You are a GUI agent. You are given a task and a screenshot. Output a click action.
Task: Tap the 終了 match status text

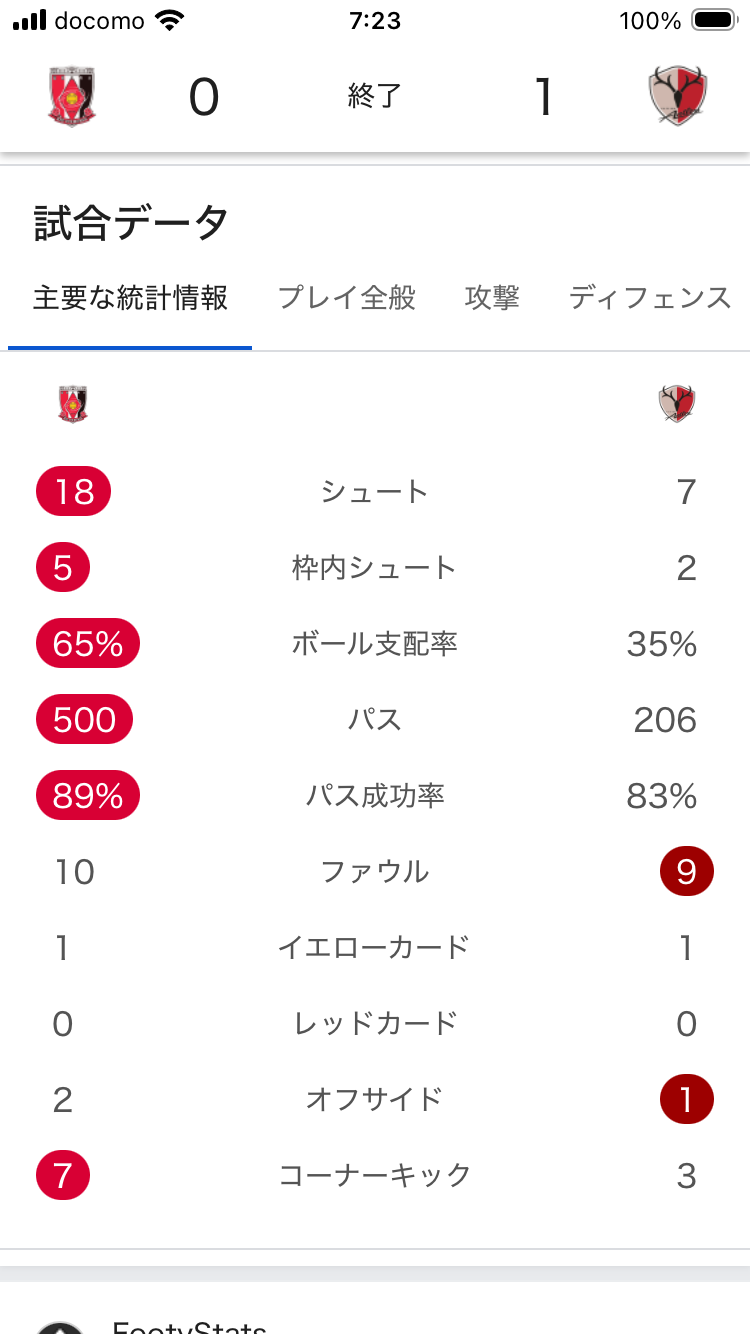pyautogui.click(x=375, y=97)
